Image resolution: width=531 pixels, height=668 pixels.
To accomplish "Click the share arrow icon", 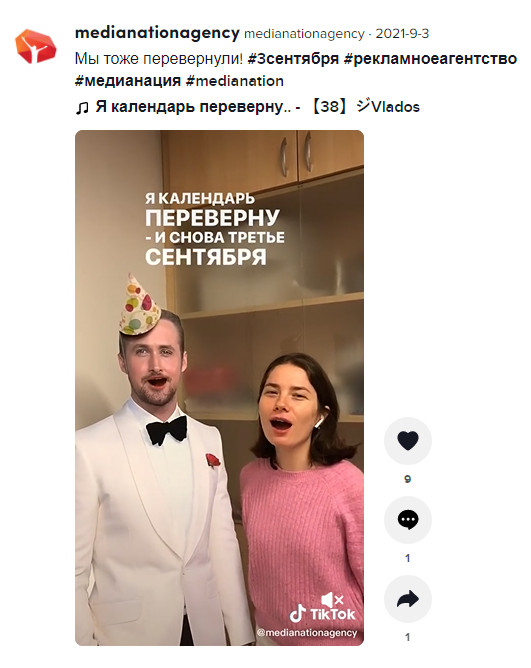I will (x=408, y=599).
